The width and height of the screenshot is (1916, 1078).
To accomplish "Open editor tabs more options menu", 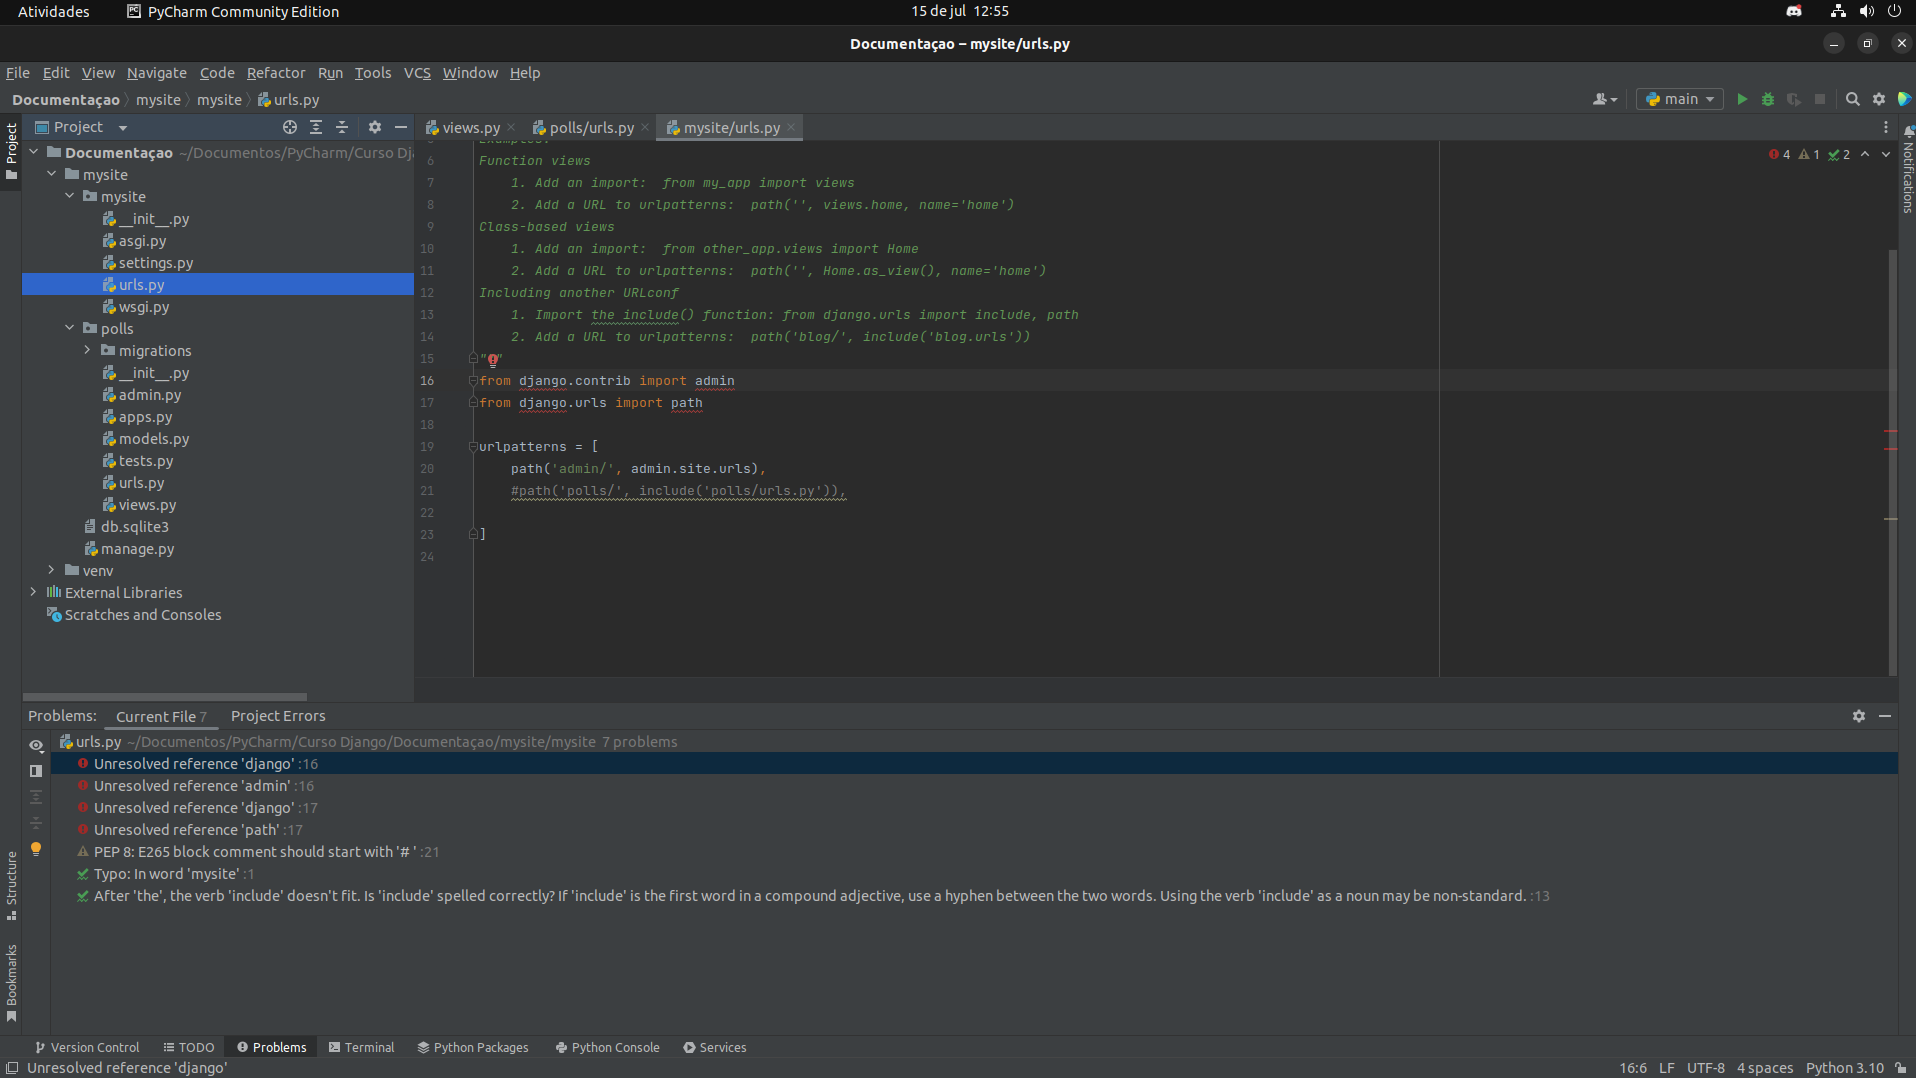I will [1886, 127].
